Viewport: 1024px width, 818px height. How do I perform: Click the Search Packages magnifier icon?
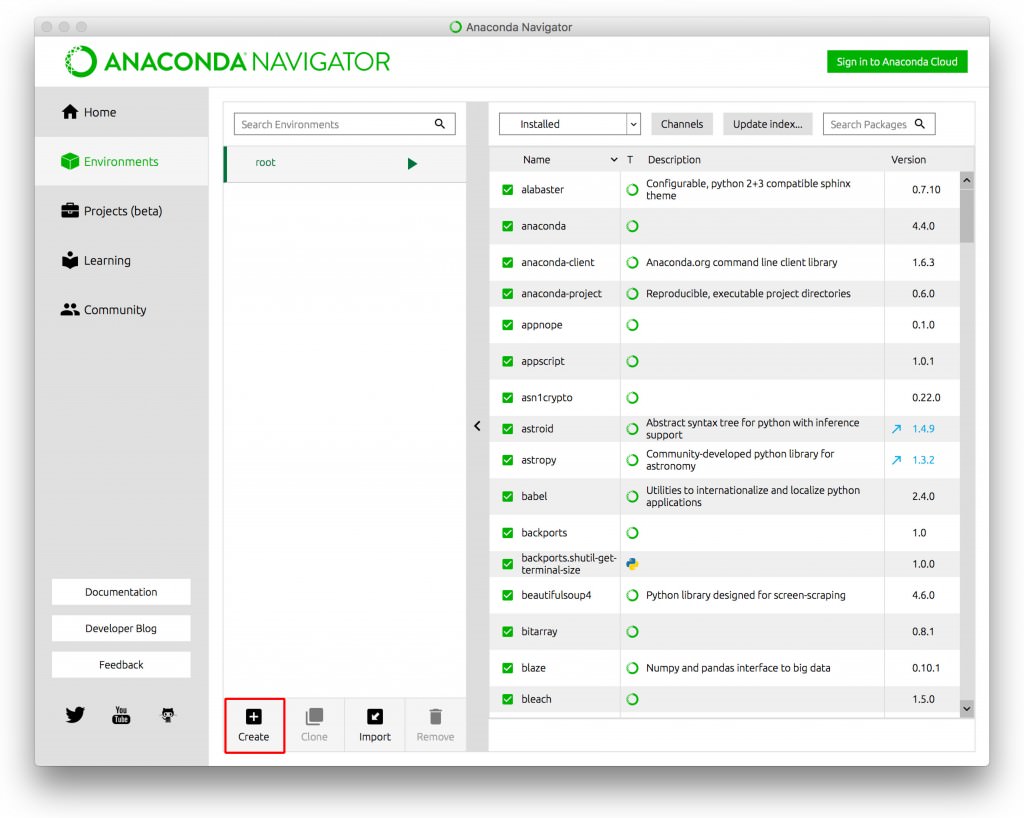pyautogui.click(x=920, y=123)
